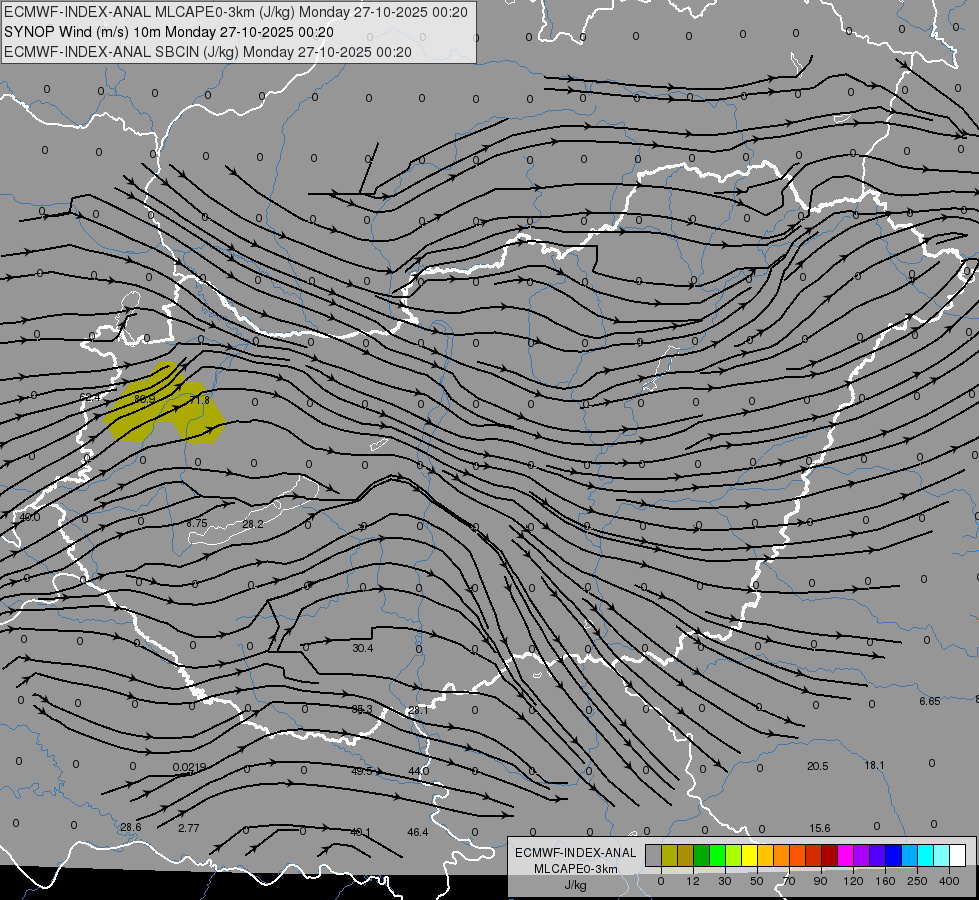Select the 15.6 map value
979x900 pixels.
[820, 828]
